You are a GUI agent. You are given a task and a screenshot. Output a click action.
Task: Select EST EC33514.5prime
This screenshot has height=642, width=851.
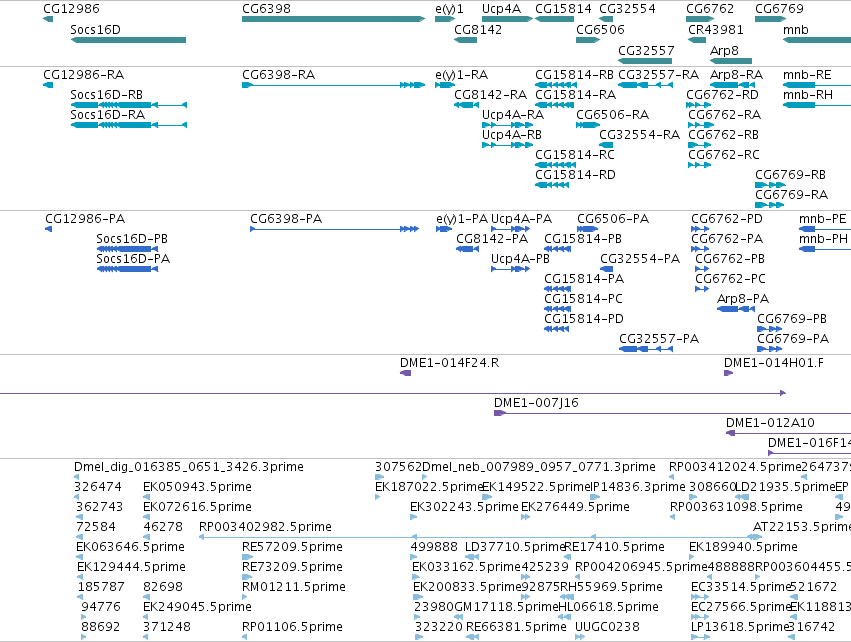(x=741, y=587)
